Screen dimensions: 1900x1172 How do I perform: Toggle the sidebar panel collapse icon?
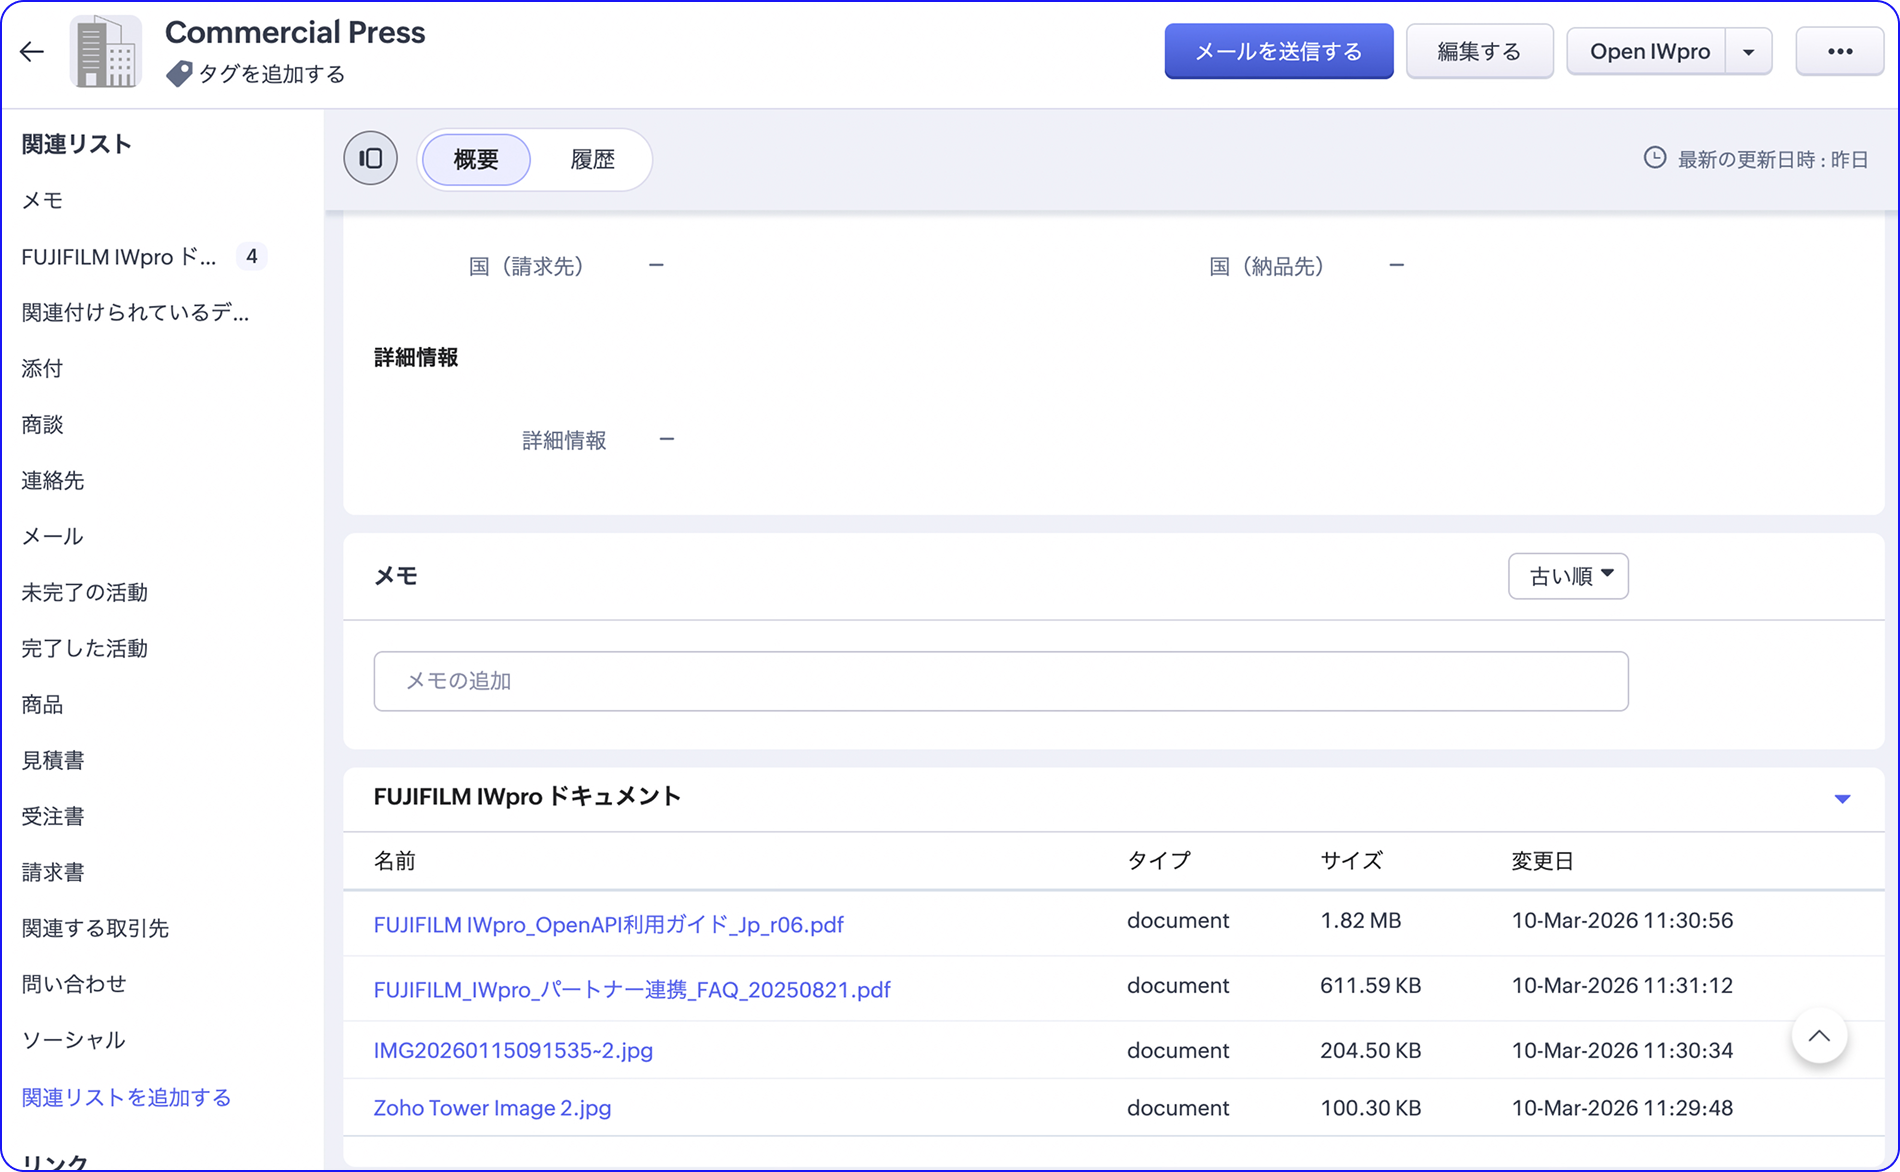pos(371,159)
